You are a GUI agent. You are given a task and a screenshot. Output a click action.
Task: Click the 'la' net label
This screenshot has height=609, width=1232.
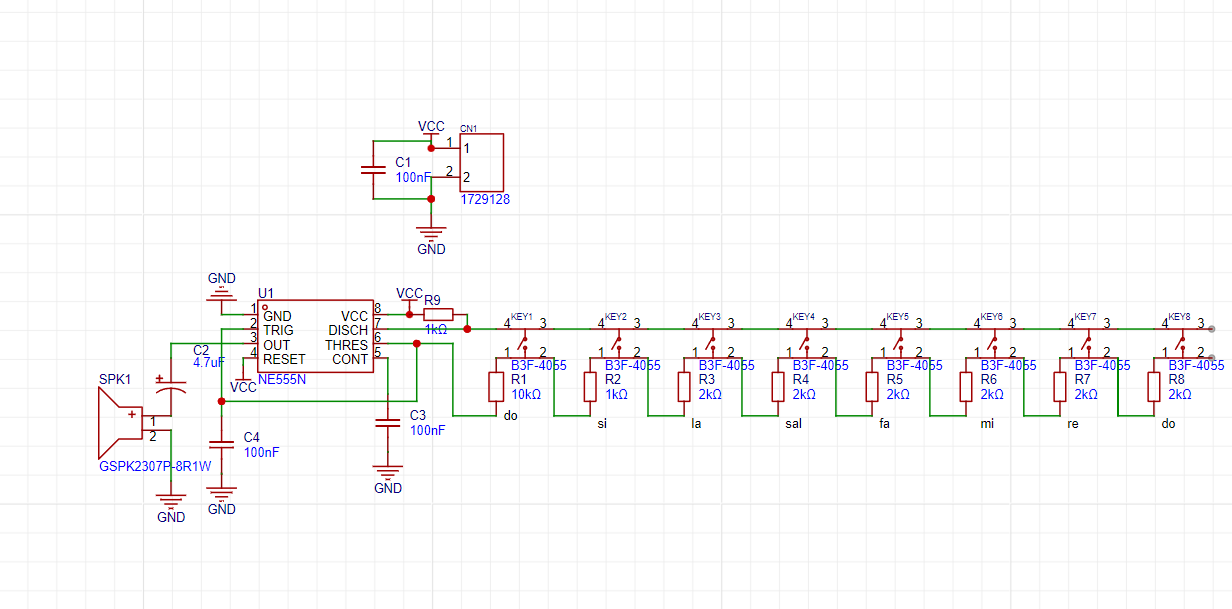point(696,424)
